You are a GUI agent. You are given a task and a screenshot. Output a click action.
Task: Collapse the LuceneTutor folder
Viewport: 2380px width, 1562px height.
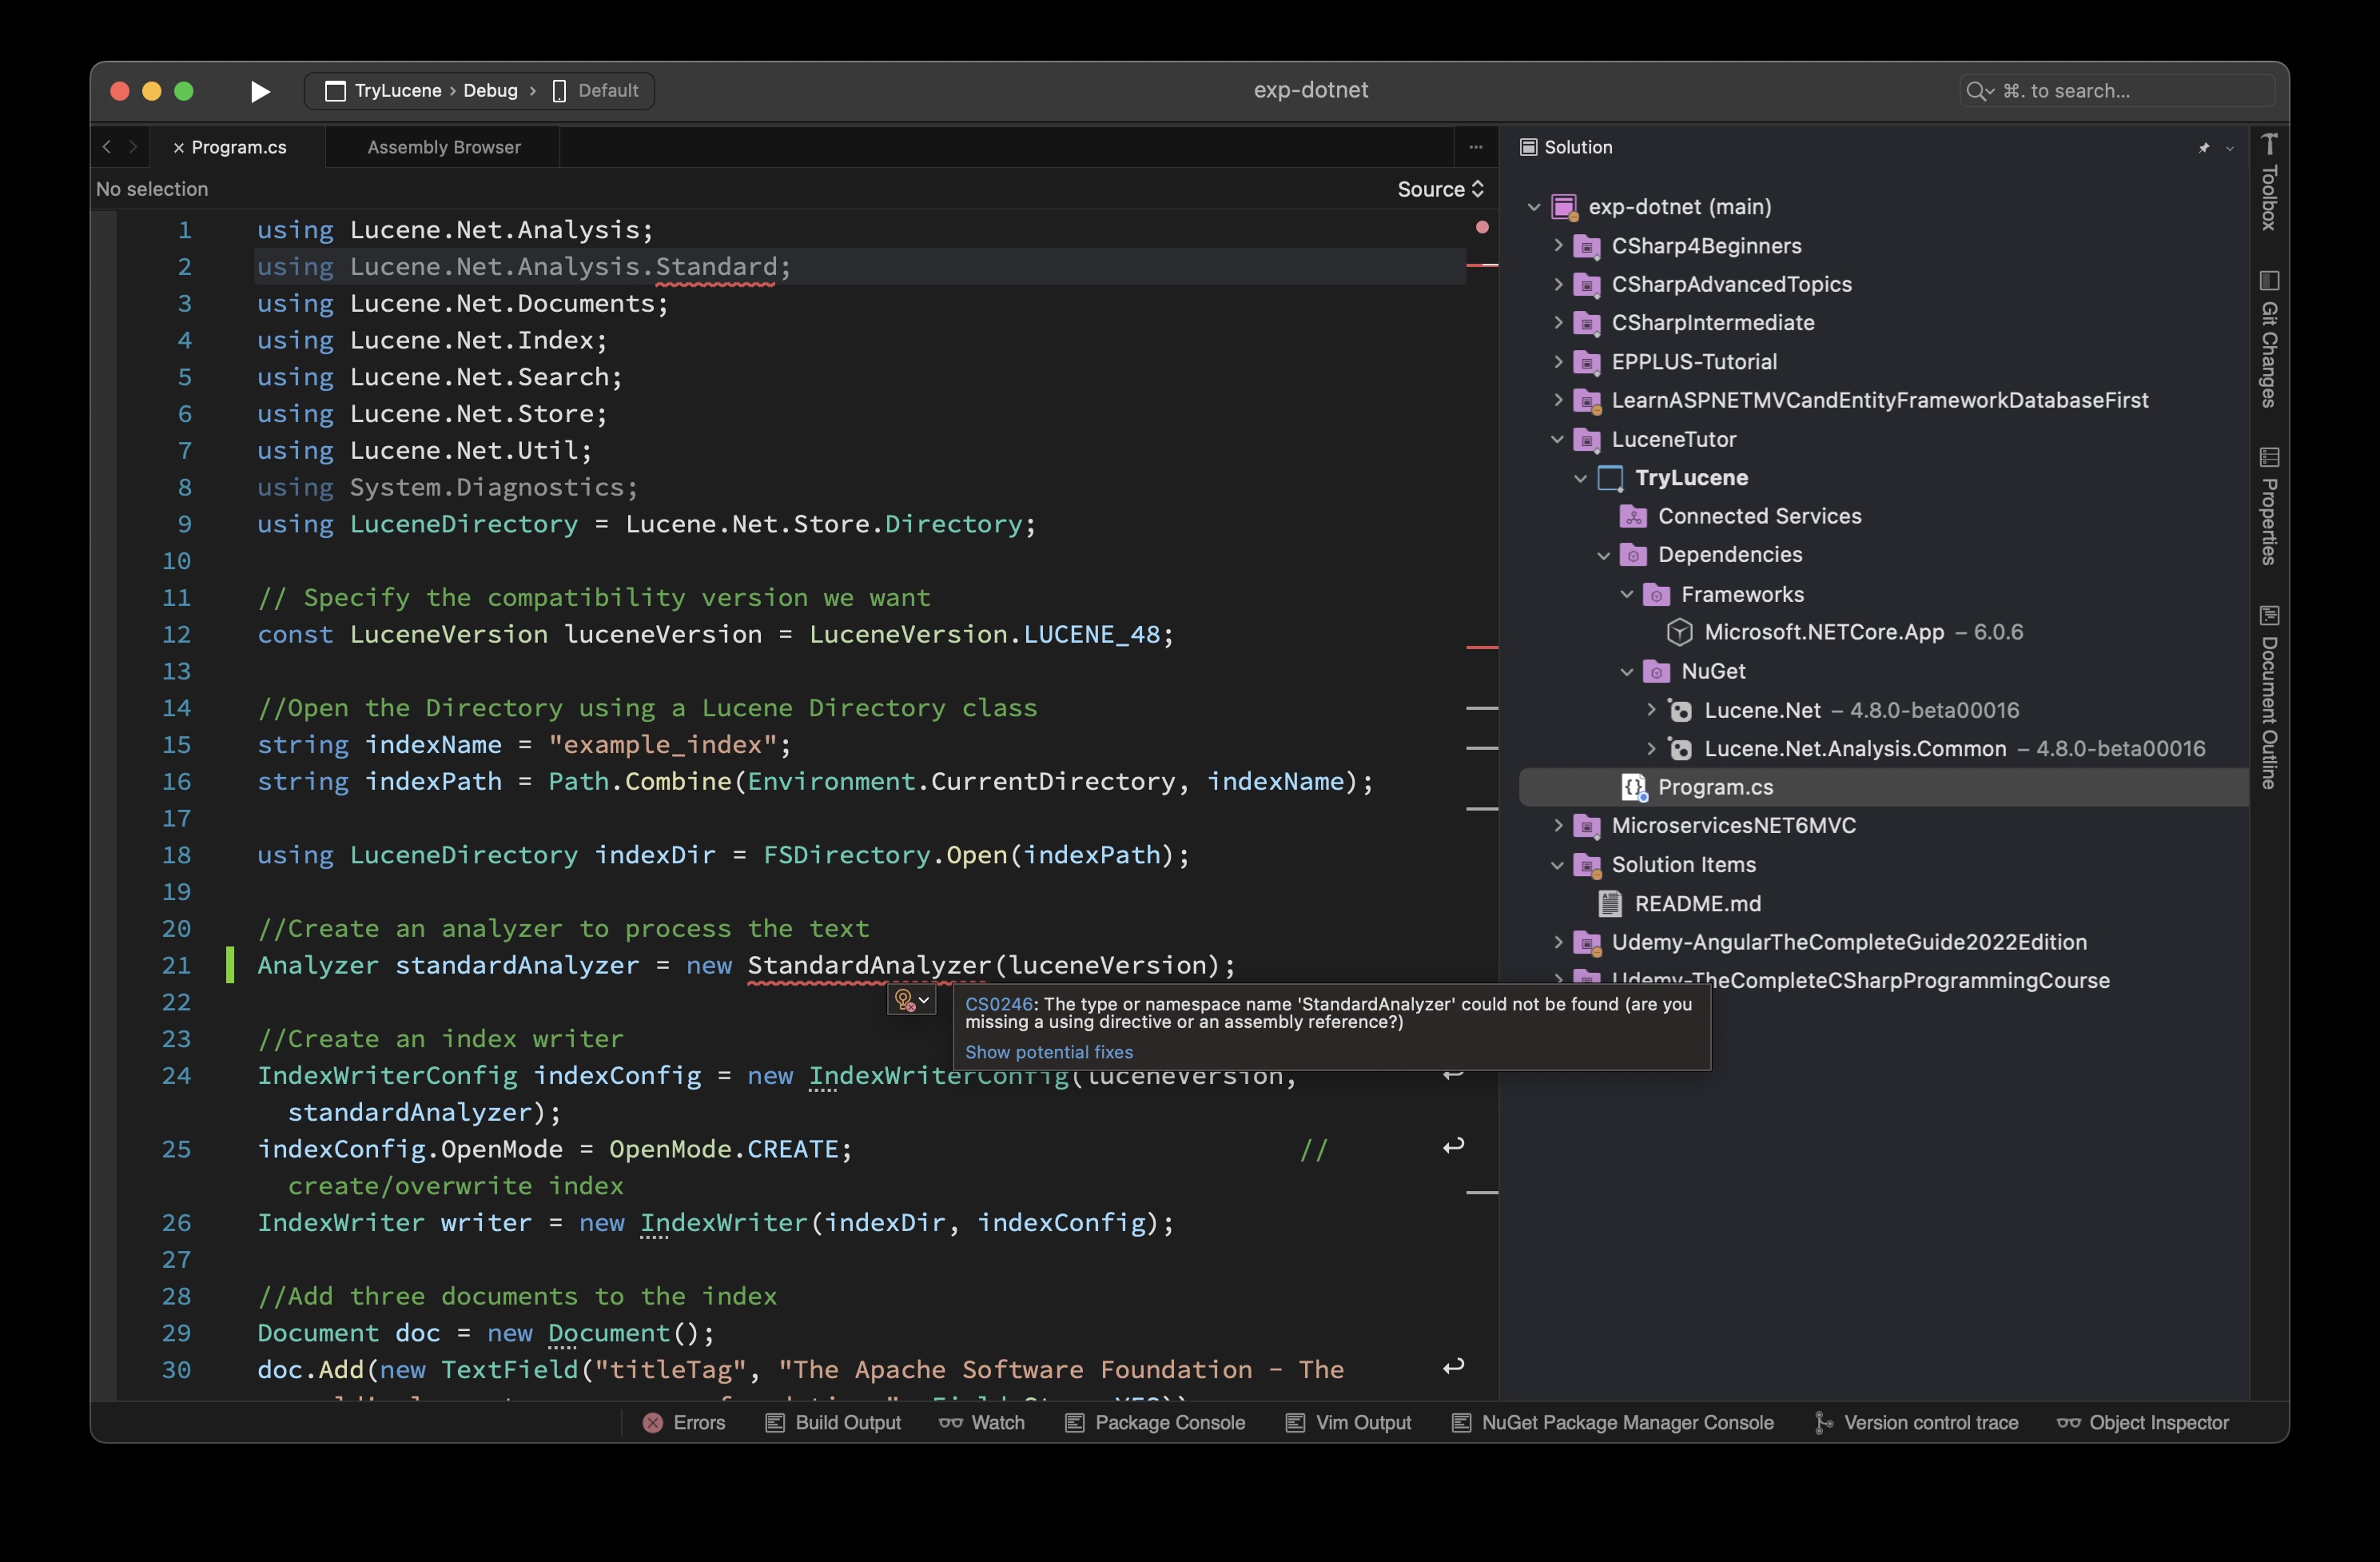[x=1558, y=439]
